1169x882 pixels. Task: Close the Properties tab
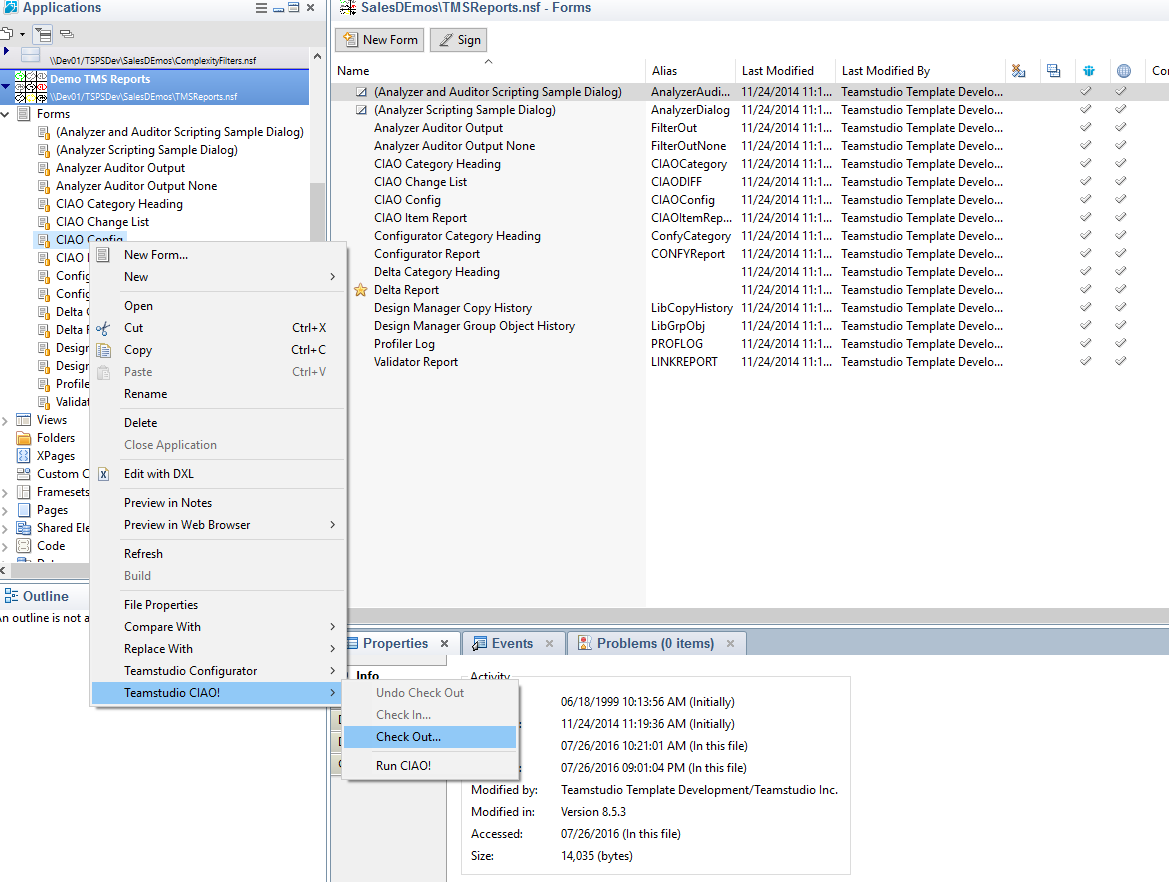click(444, 643)
